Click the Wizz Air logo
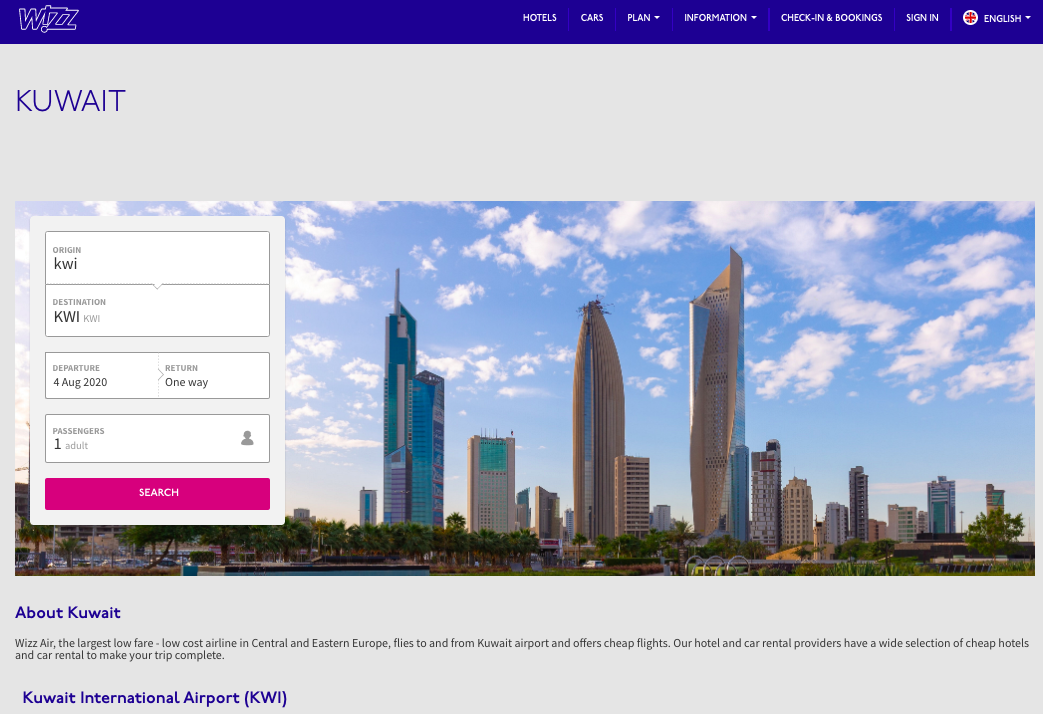The width and height of the screenshot is (1043, 714). coord(48,19)
